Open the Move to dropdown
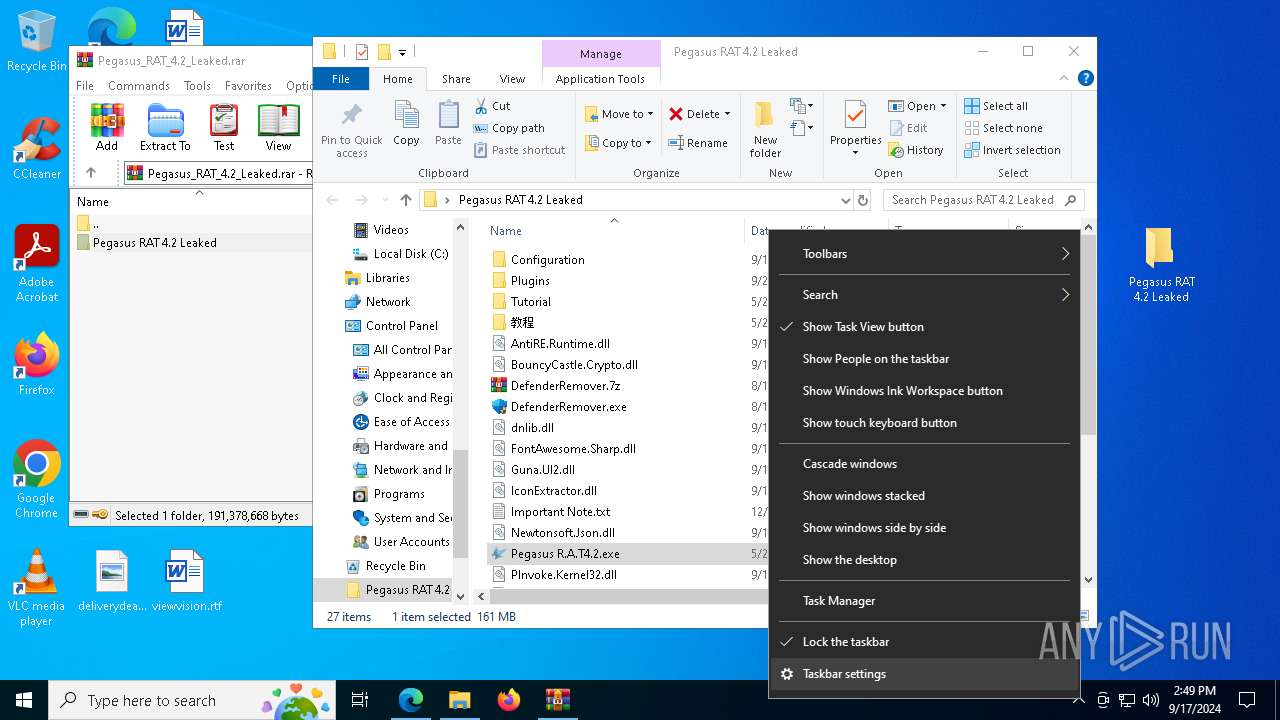 point(619,114)
